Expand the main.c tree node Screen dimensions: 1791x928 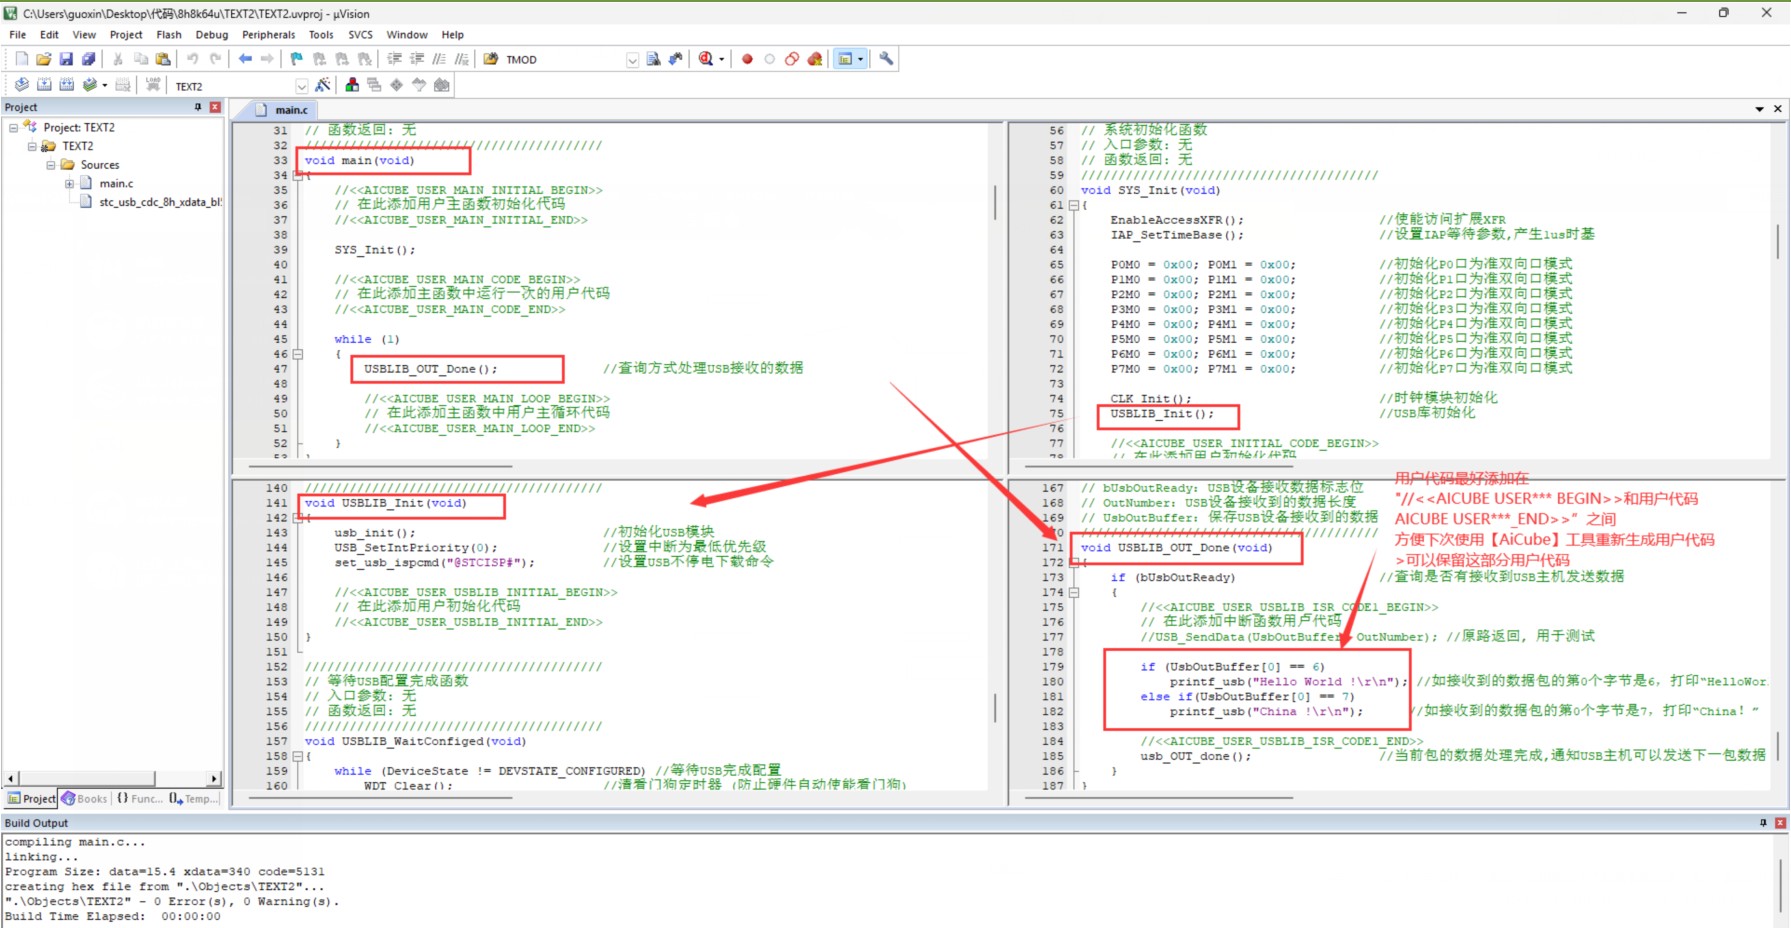(x=69, y=184)
